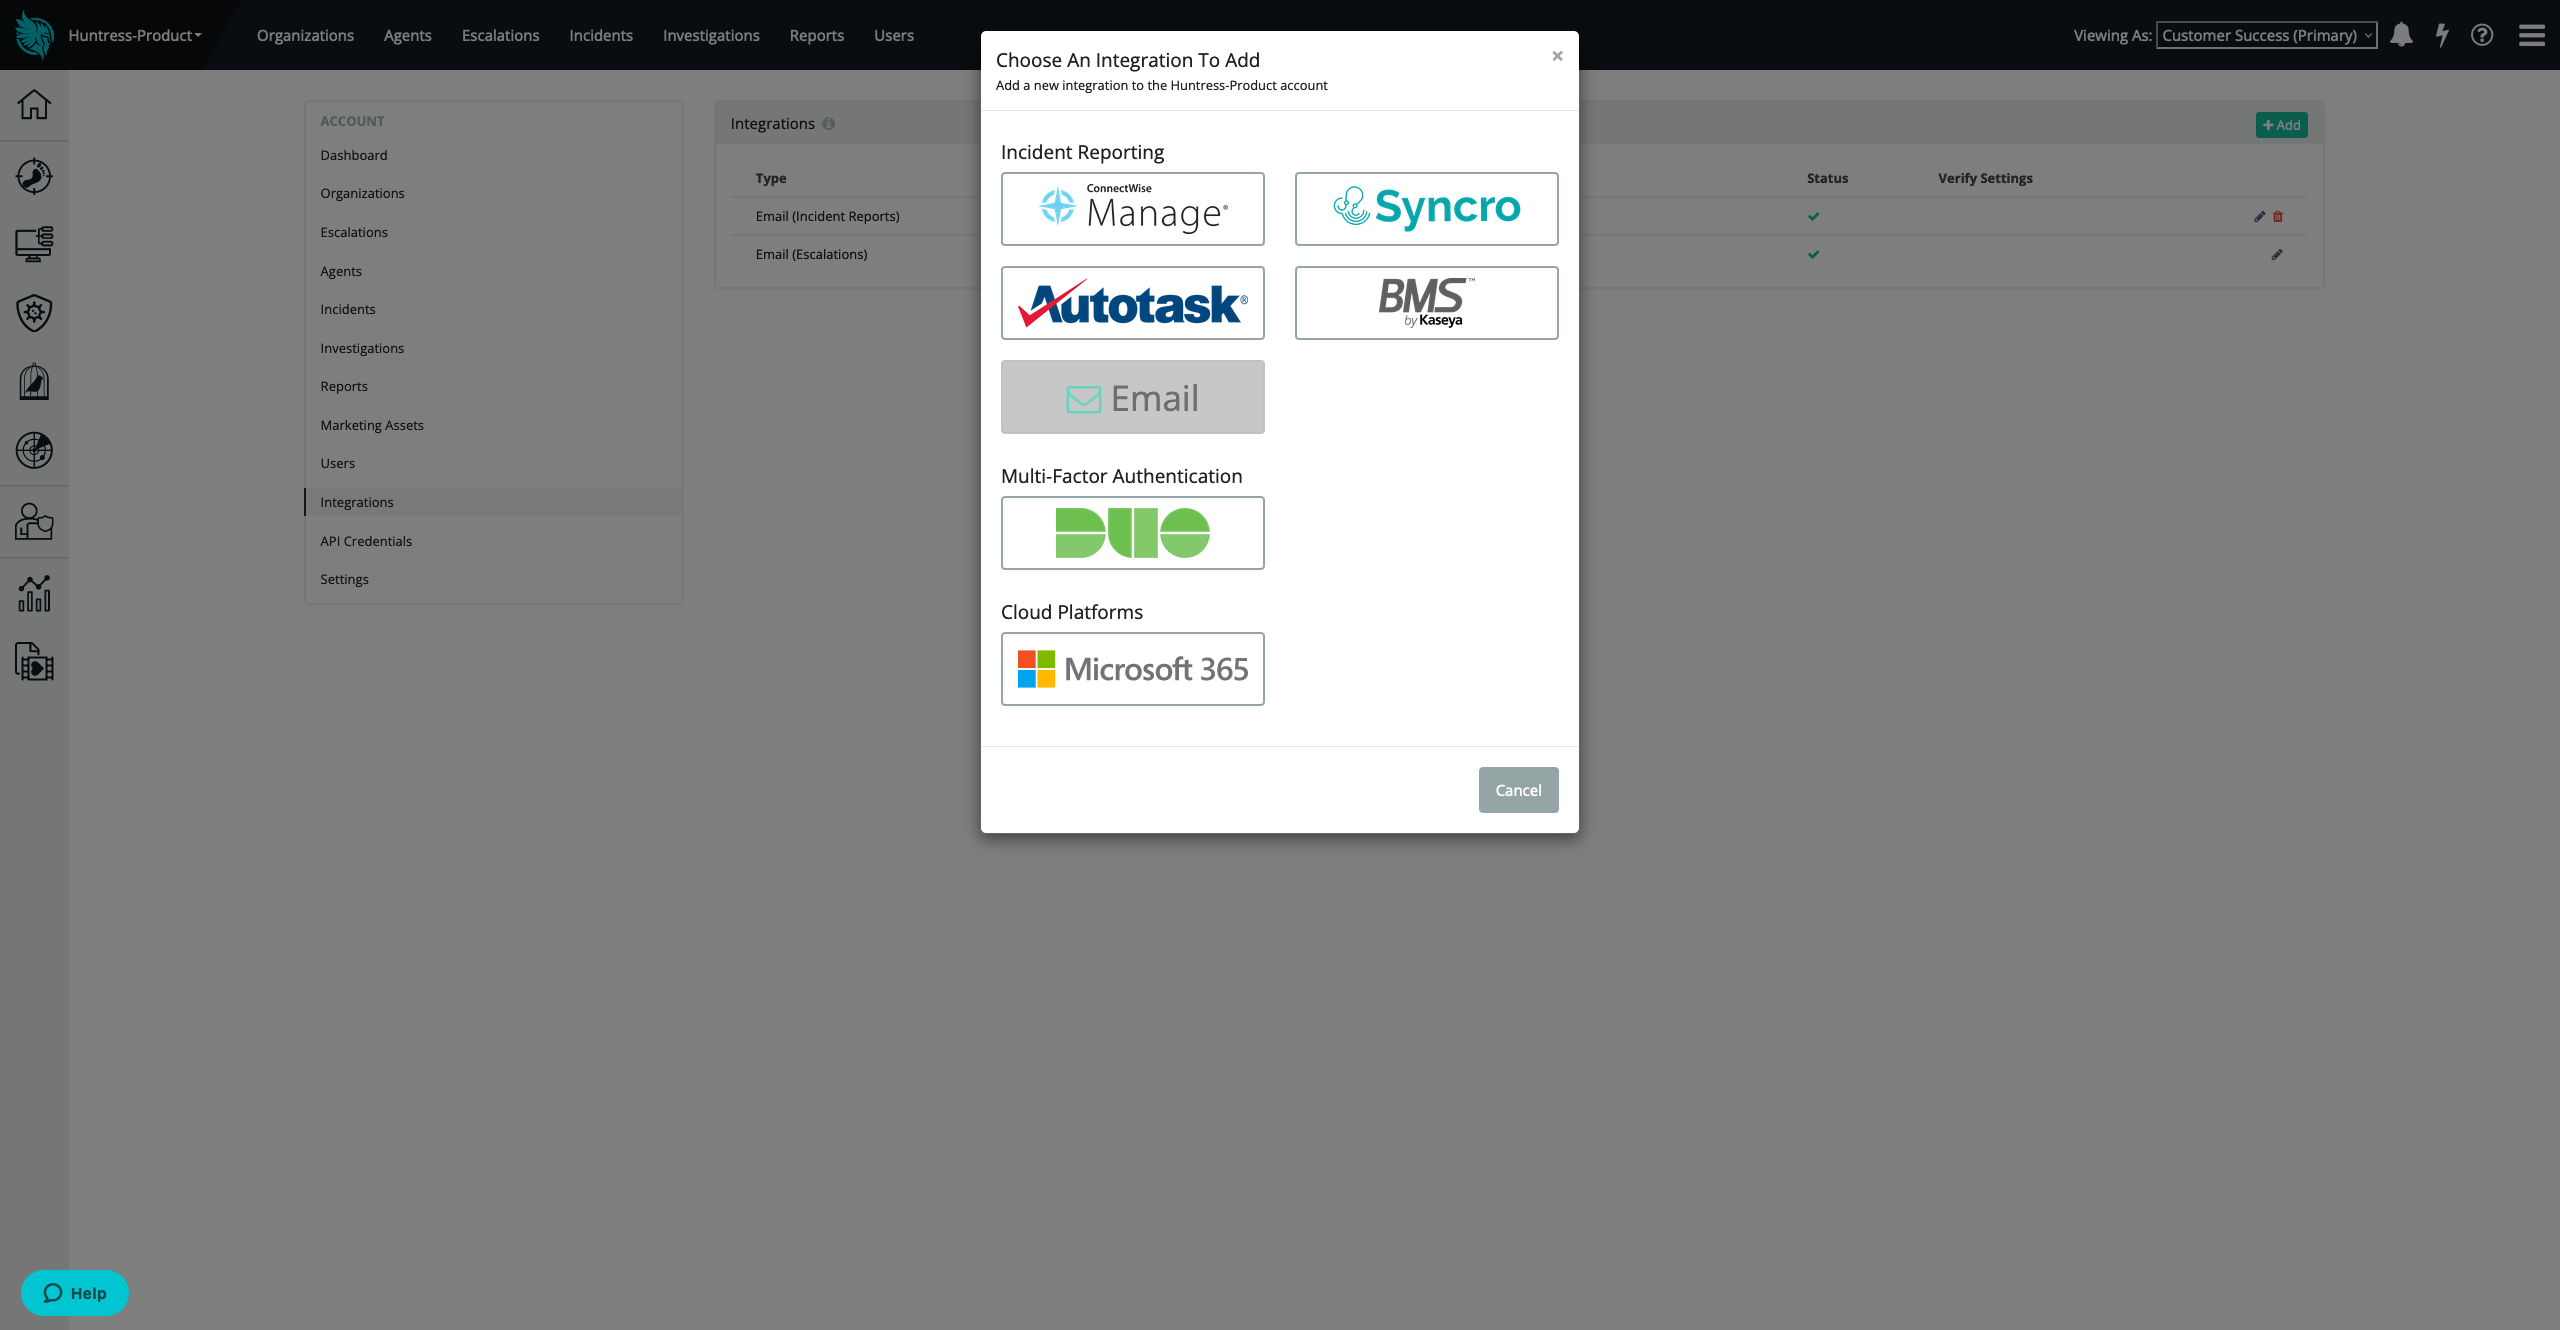
Task: Open the birdcage canary sidebar icon
Action: point(34,381)
